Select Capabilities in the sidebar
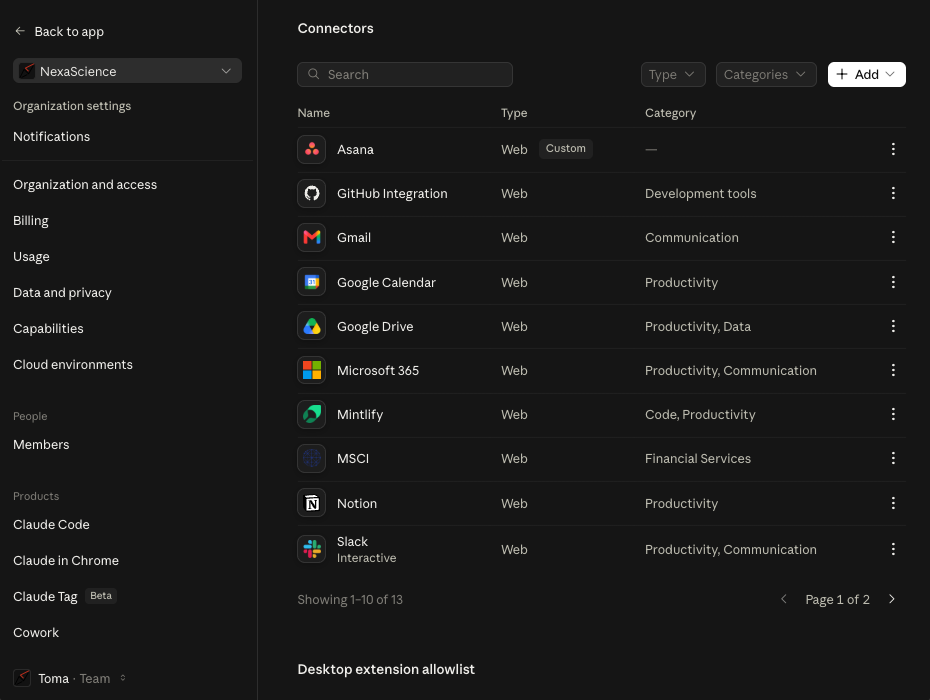The image size is (930, 700). 48,329
